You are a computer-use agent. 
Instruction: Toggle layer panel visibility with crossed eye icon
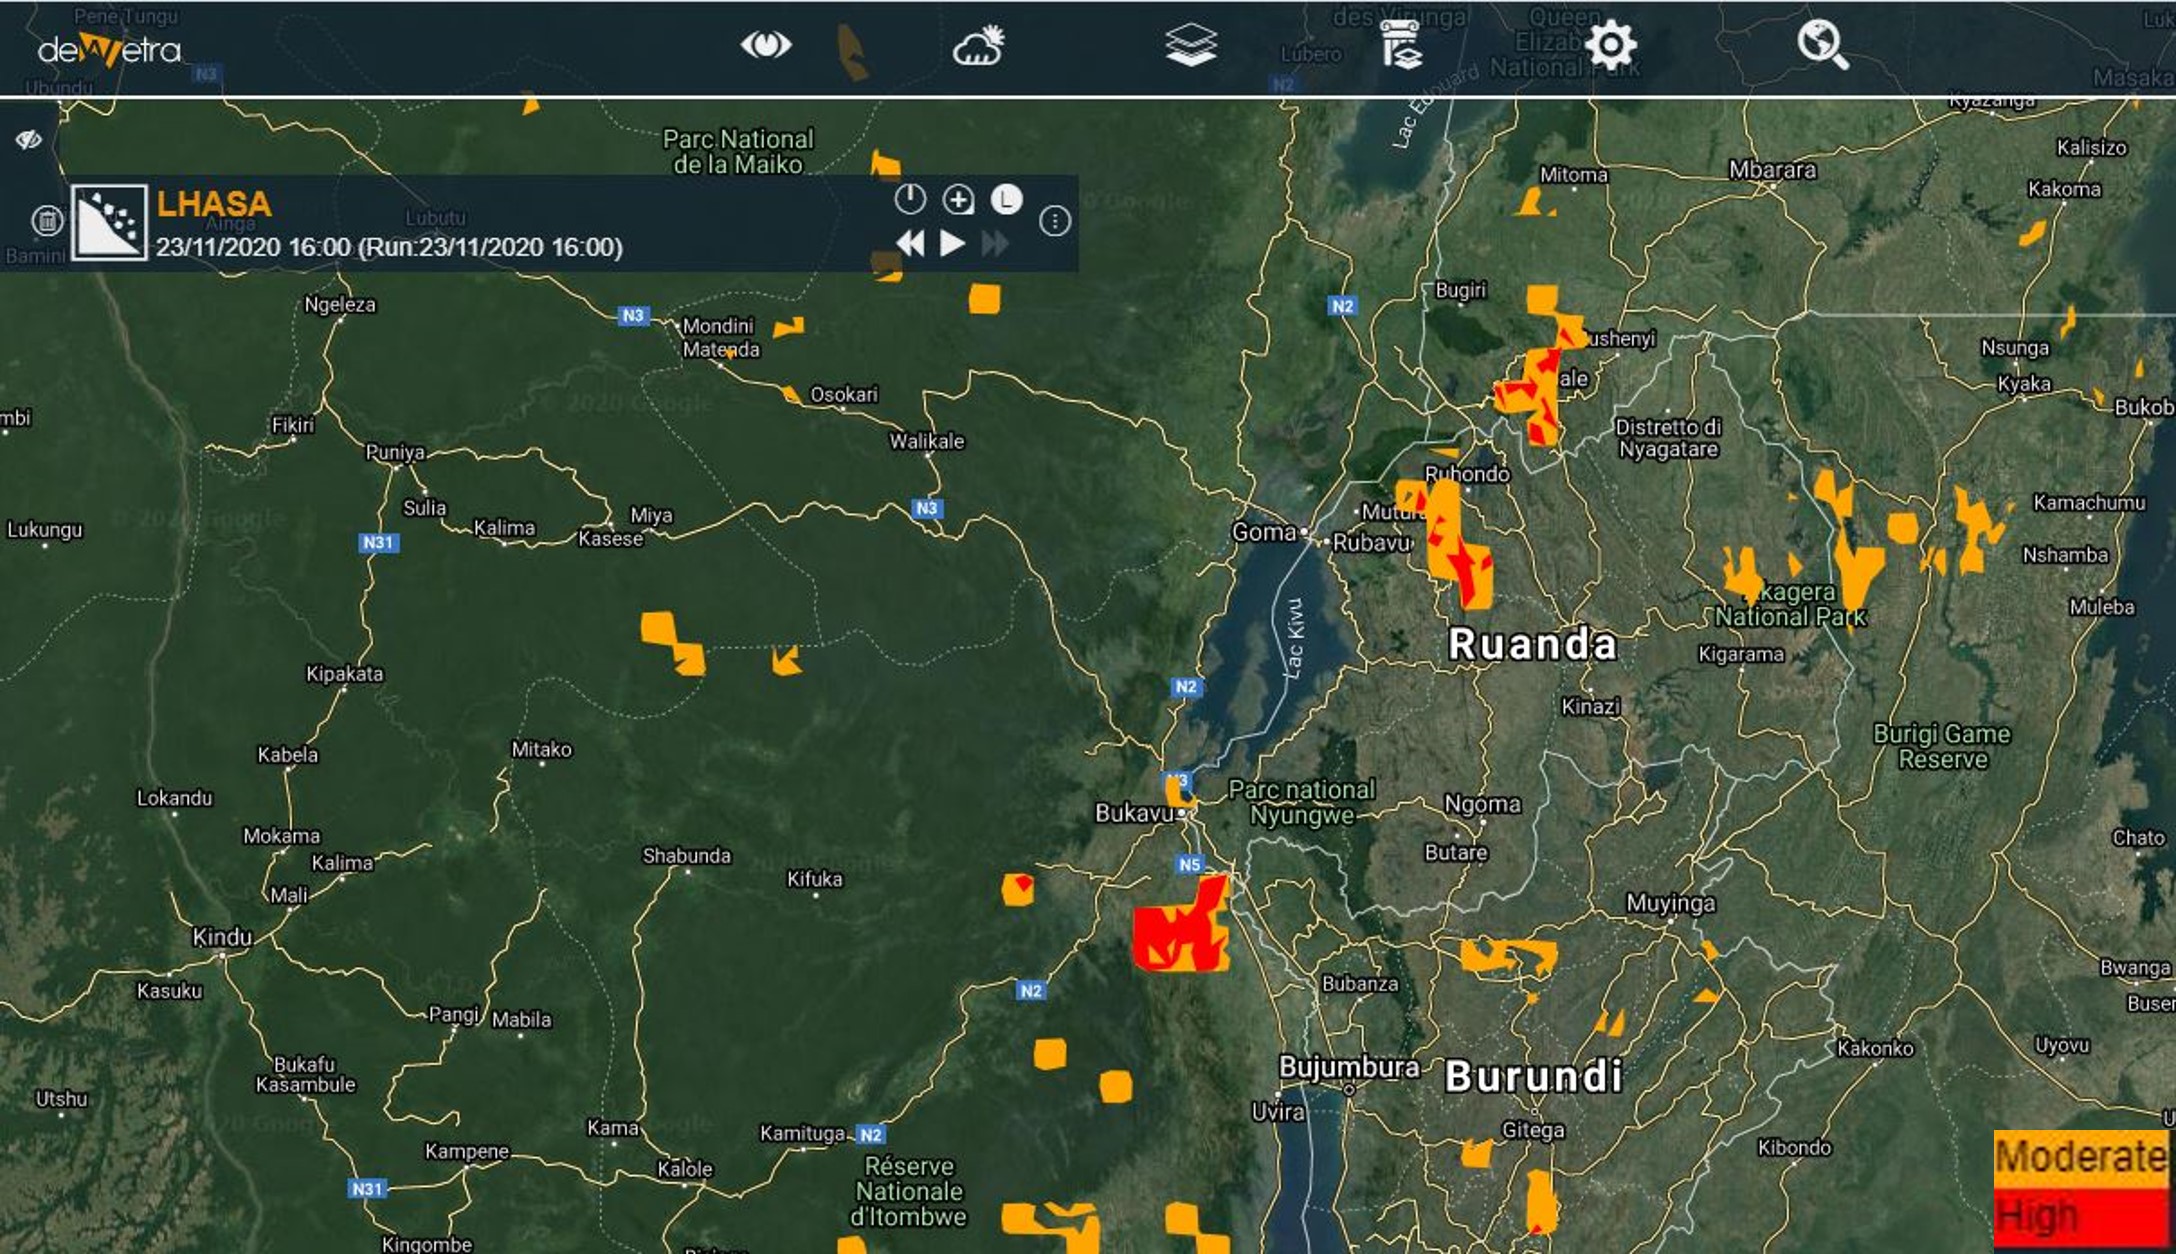click(x=28, y=139)
